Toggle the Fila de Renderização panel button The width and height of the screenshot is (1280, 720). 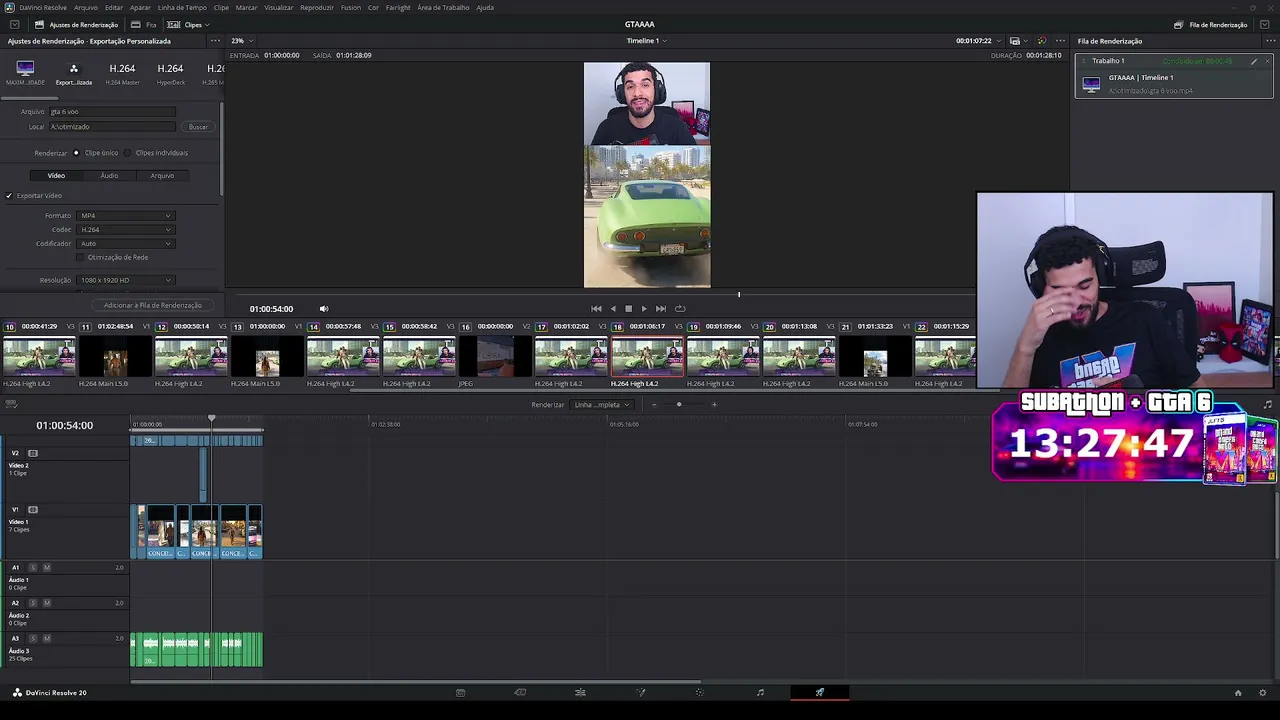[x=1211, y=24]
